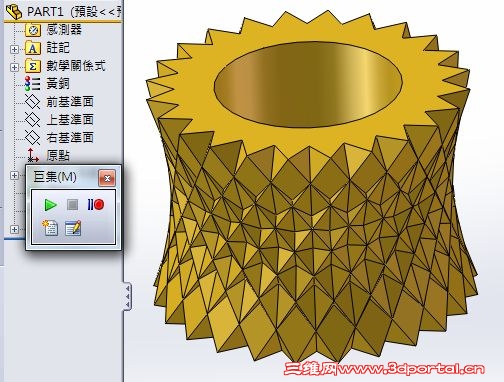Select the 數學關係式 tree item text

point(76,66)
